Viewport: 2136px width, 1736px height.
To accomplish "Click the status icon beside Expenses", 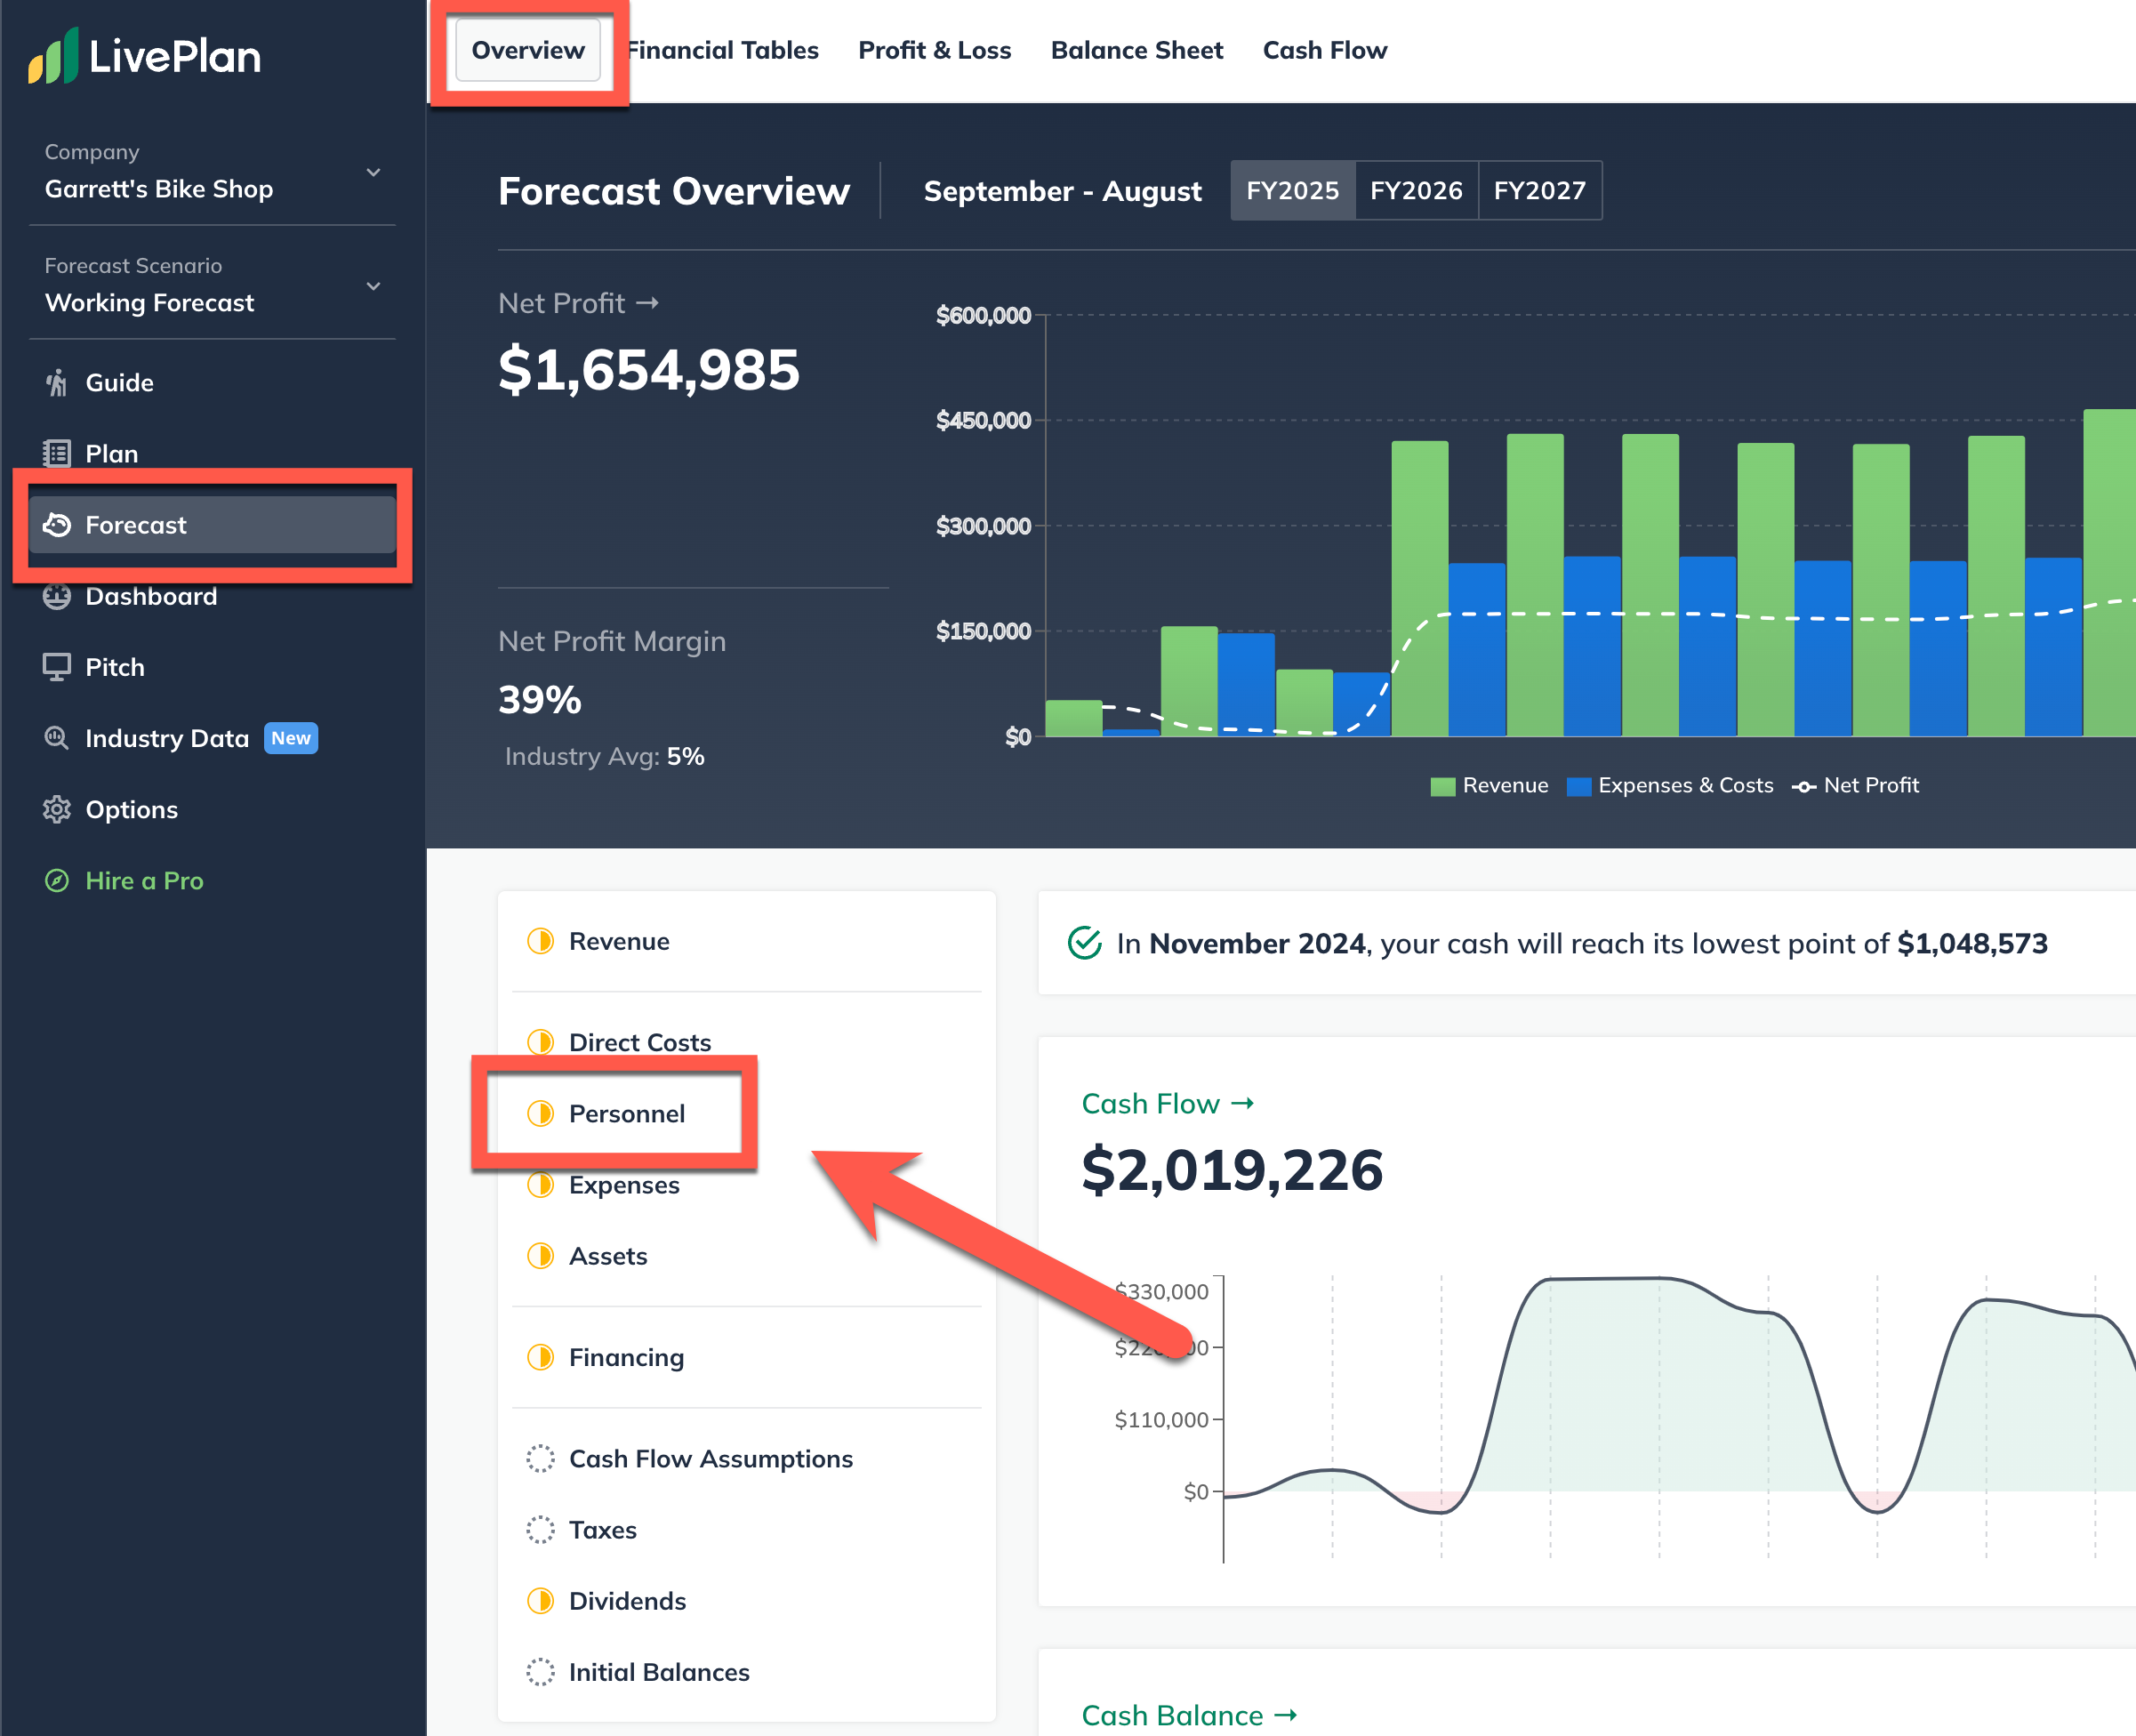I will pos(540,1185).
